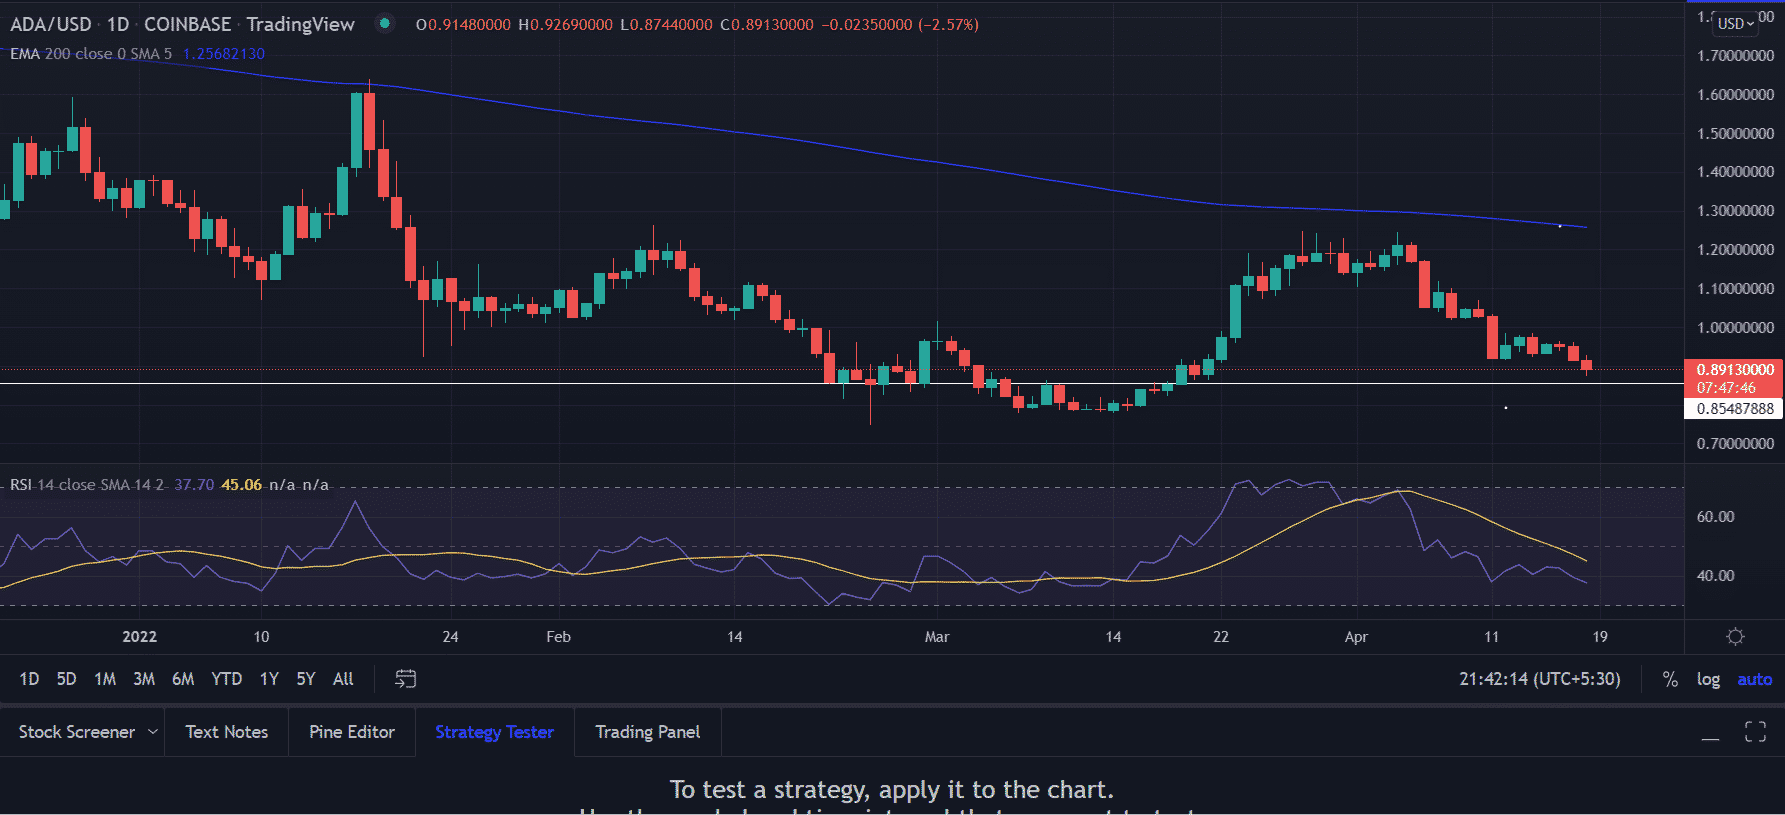Click the EMA 200 indicator legend
This screenshot has height=815, width=1785.
(x=90, y=54)
